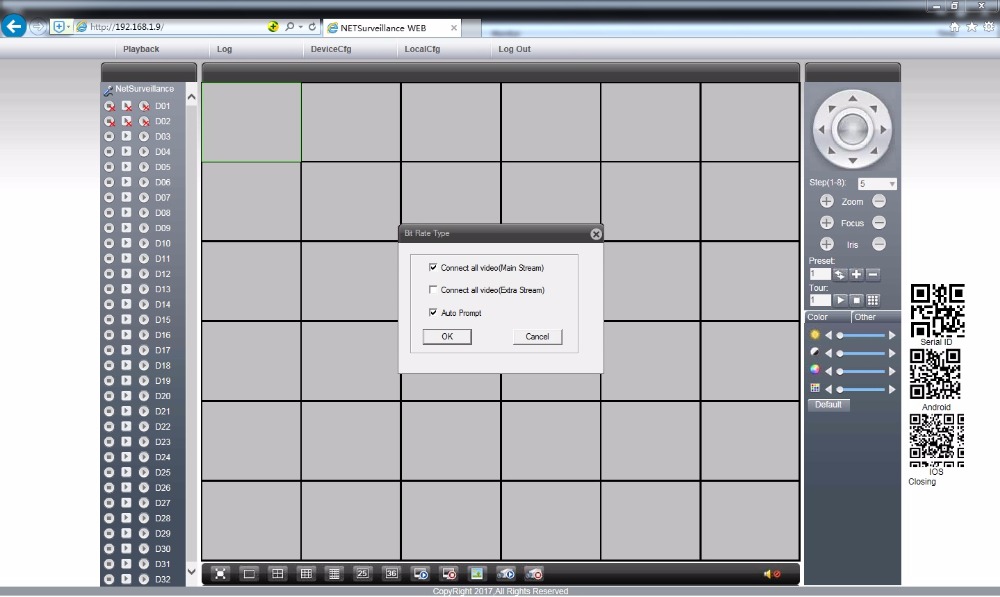Viewport: 1000px width, 597px height.
Task: Open the LocalCfg menu
Action: click(x=422, y=49)
